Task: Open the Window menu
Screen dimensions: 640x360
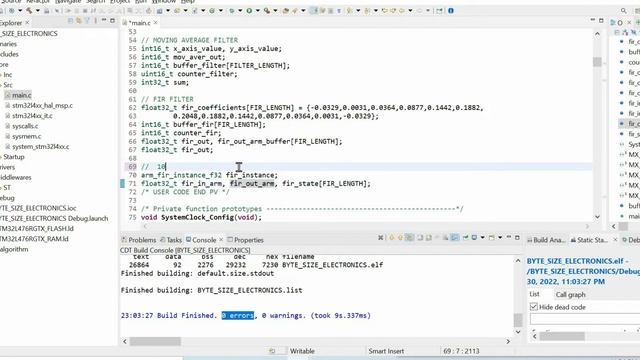Action: [164, 2]
